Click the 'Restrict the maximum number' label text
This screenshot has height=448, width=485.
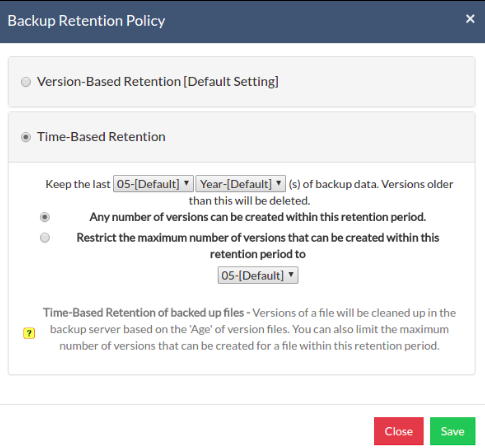258,246
